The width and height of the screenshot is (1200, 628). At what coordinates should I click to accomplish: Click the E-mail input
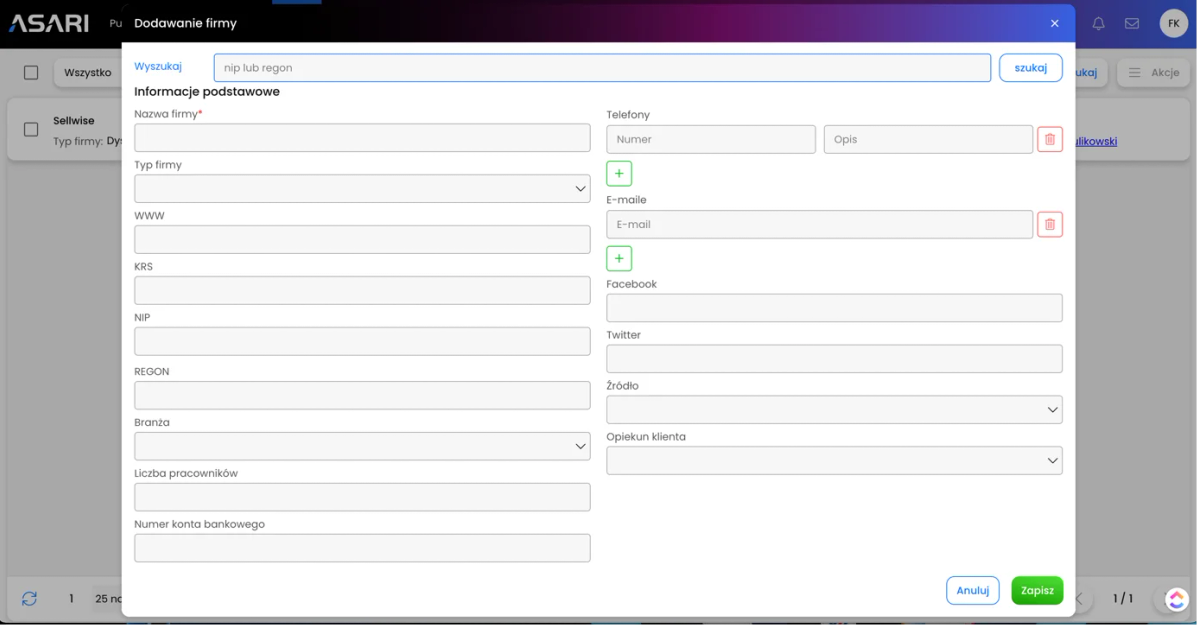(820, 224)
